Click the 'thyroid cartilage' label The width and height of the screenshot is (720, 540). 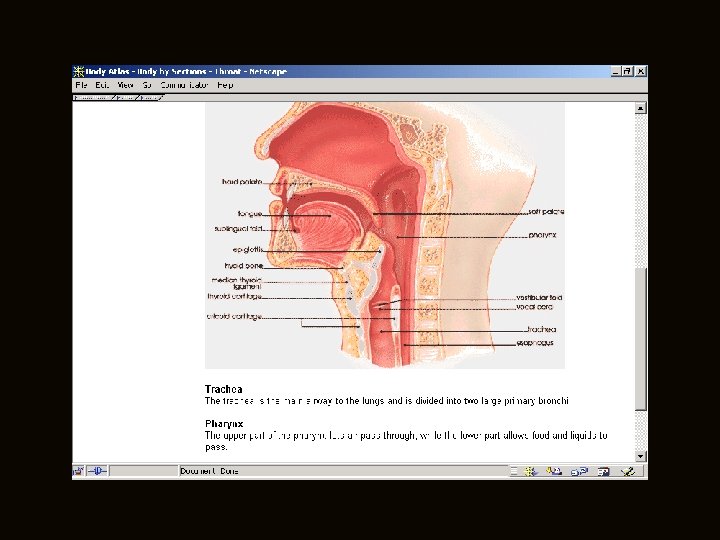(234, 297)
